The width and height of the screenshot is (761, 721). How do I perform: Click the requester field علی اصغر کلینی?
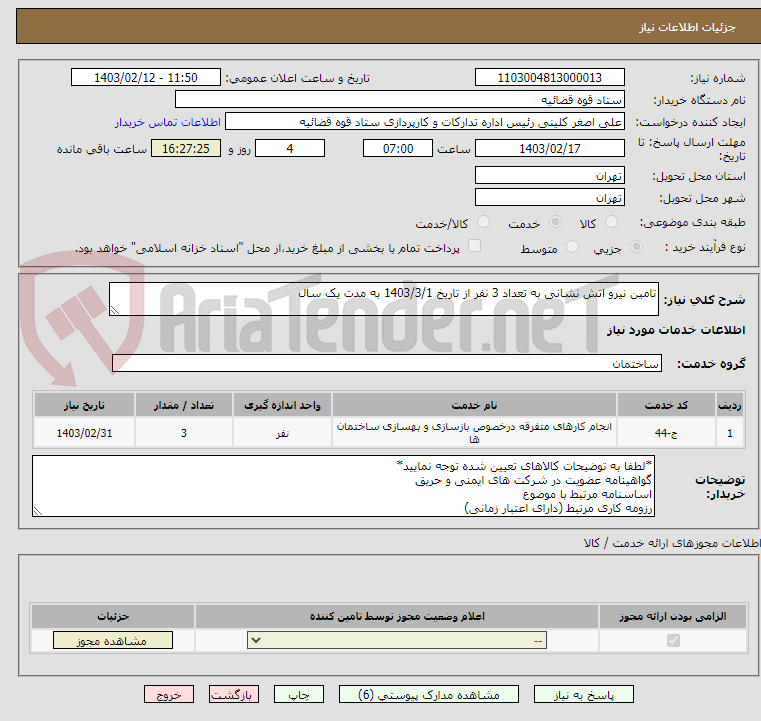425,121
